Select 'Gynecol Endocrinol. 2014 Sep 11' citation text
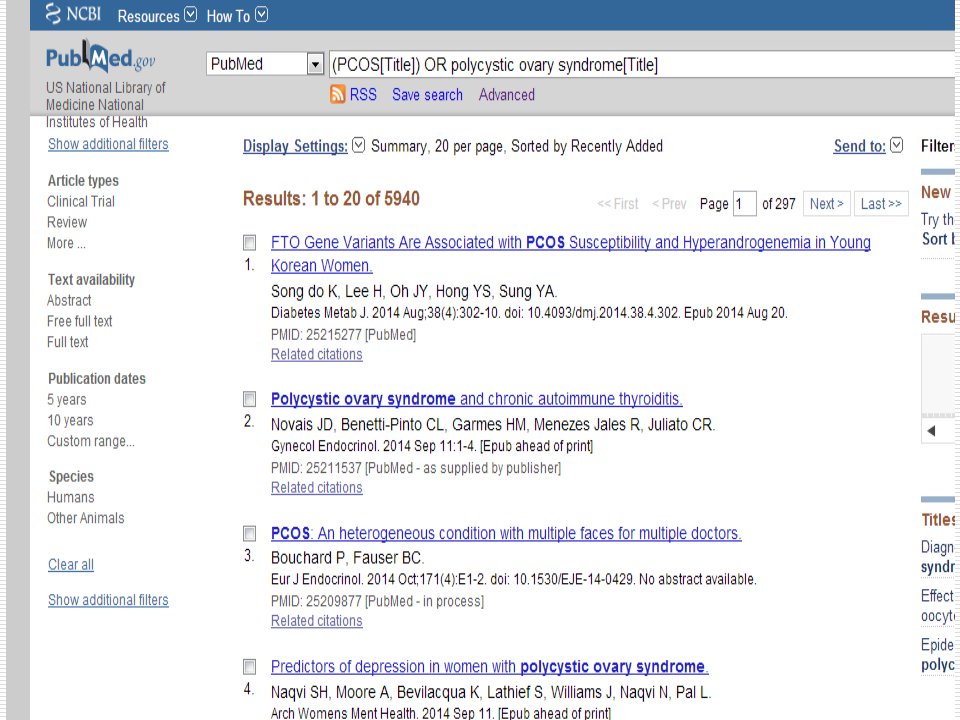Image resolution: width=960 pixels, height=720 pixels. point(432,446)
